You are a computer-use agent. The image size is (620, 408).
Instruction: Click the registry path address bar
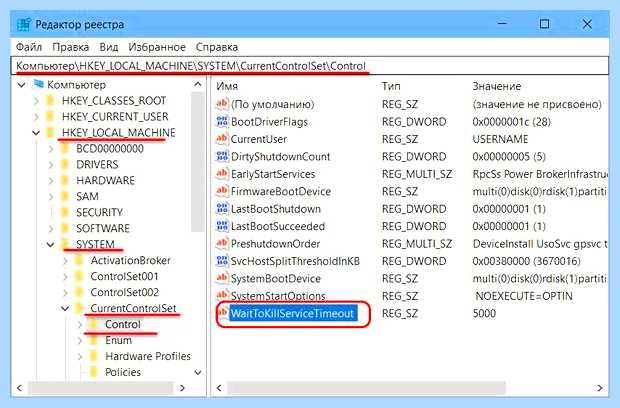(x=310, y=66)
